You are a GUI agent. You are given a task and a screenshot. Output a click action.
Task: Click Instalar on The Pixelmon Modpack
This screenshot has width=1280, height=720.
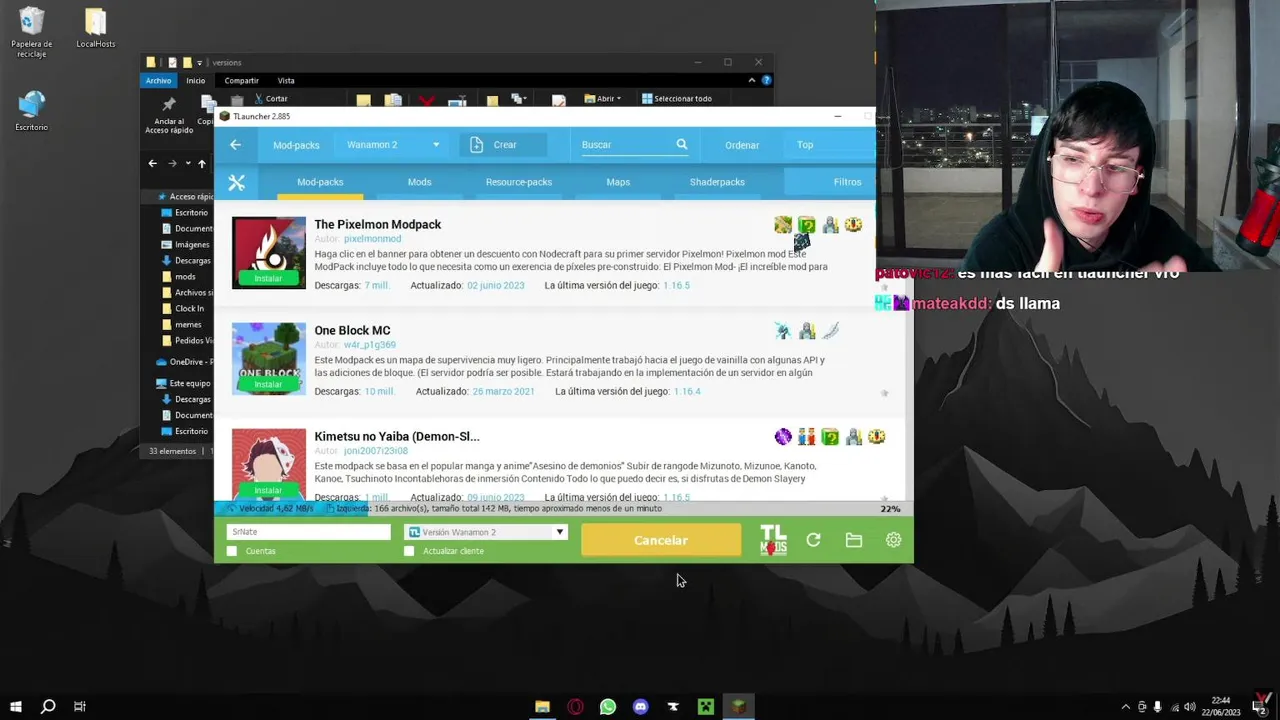pos(268,278)
